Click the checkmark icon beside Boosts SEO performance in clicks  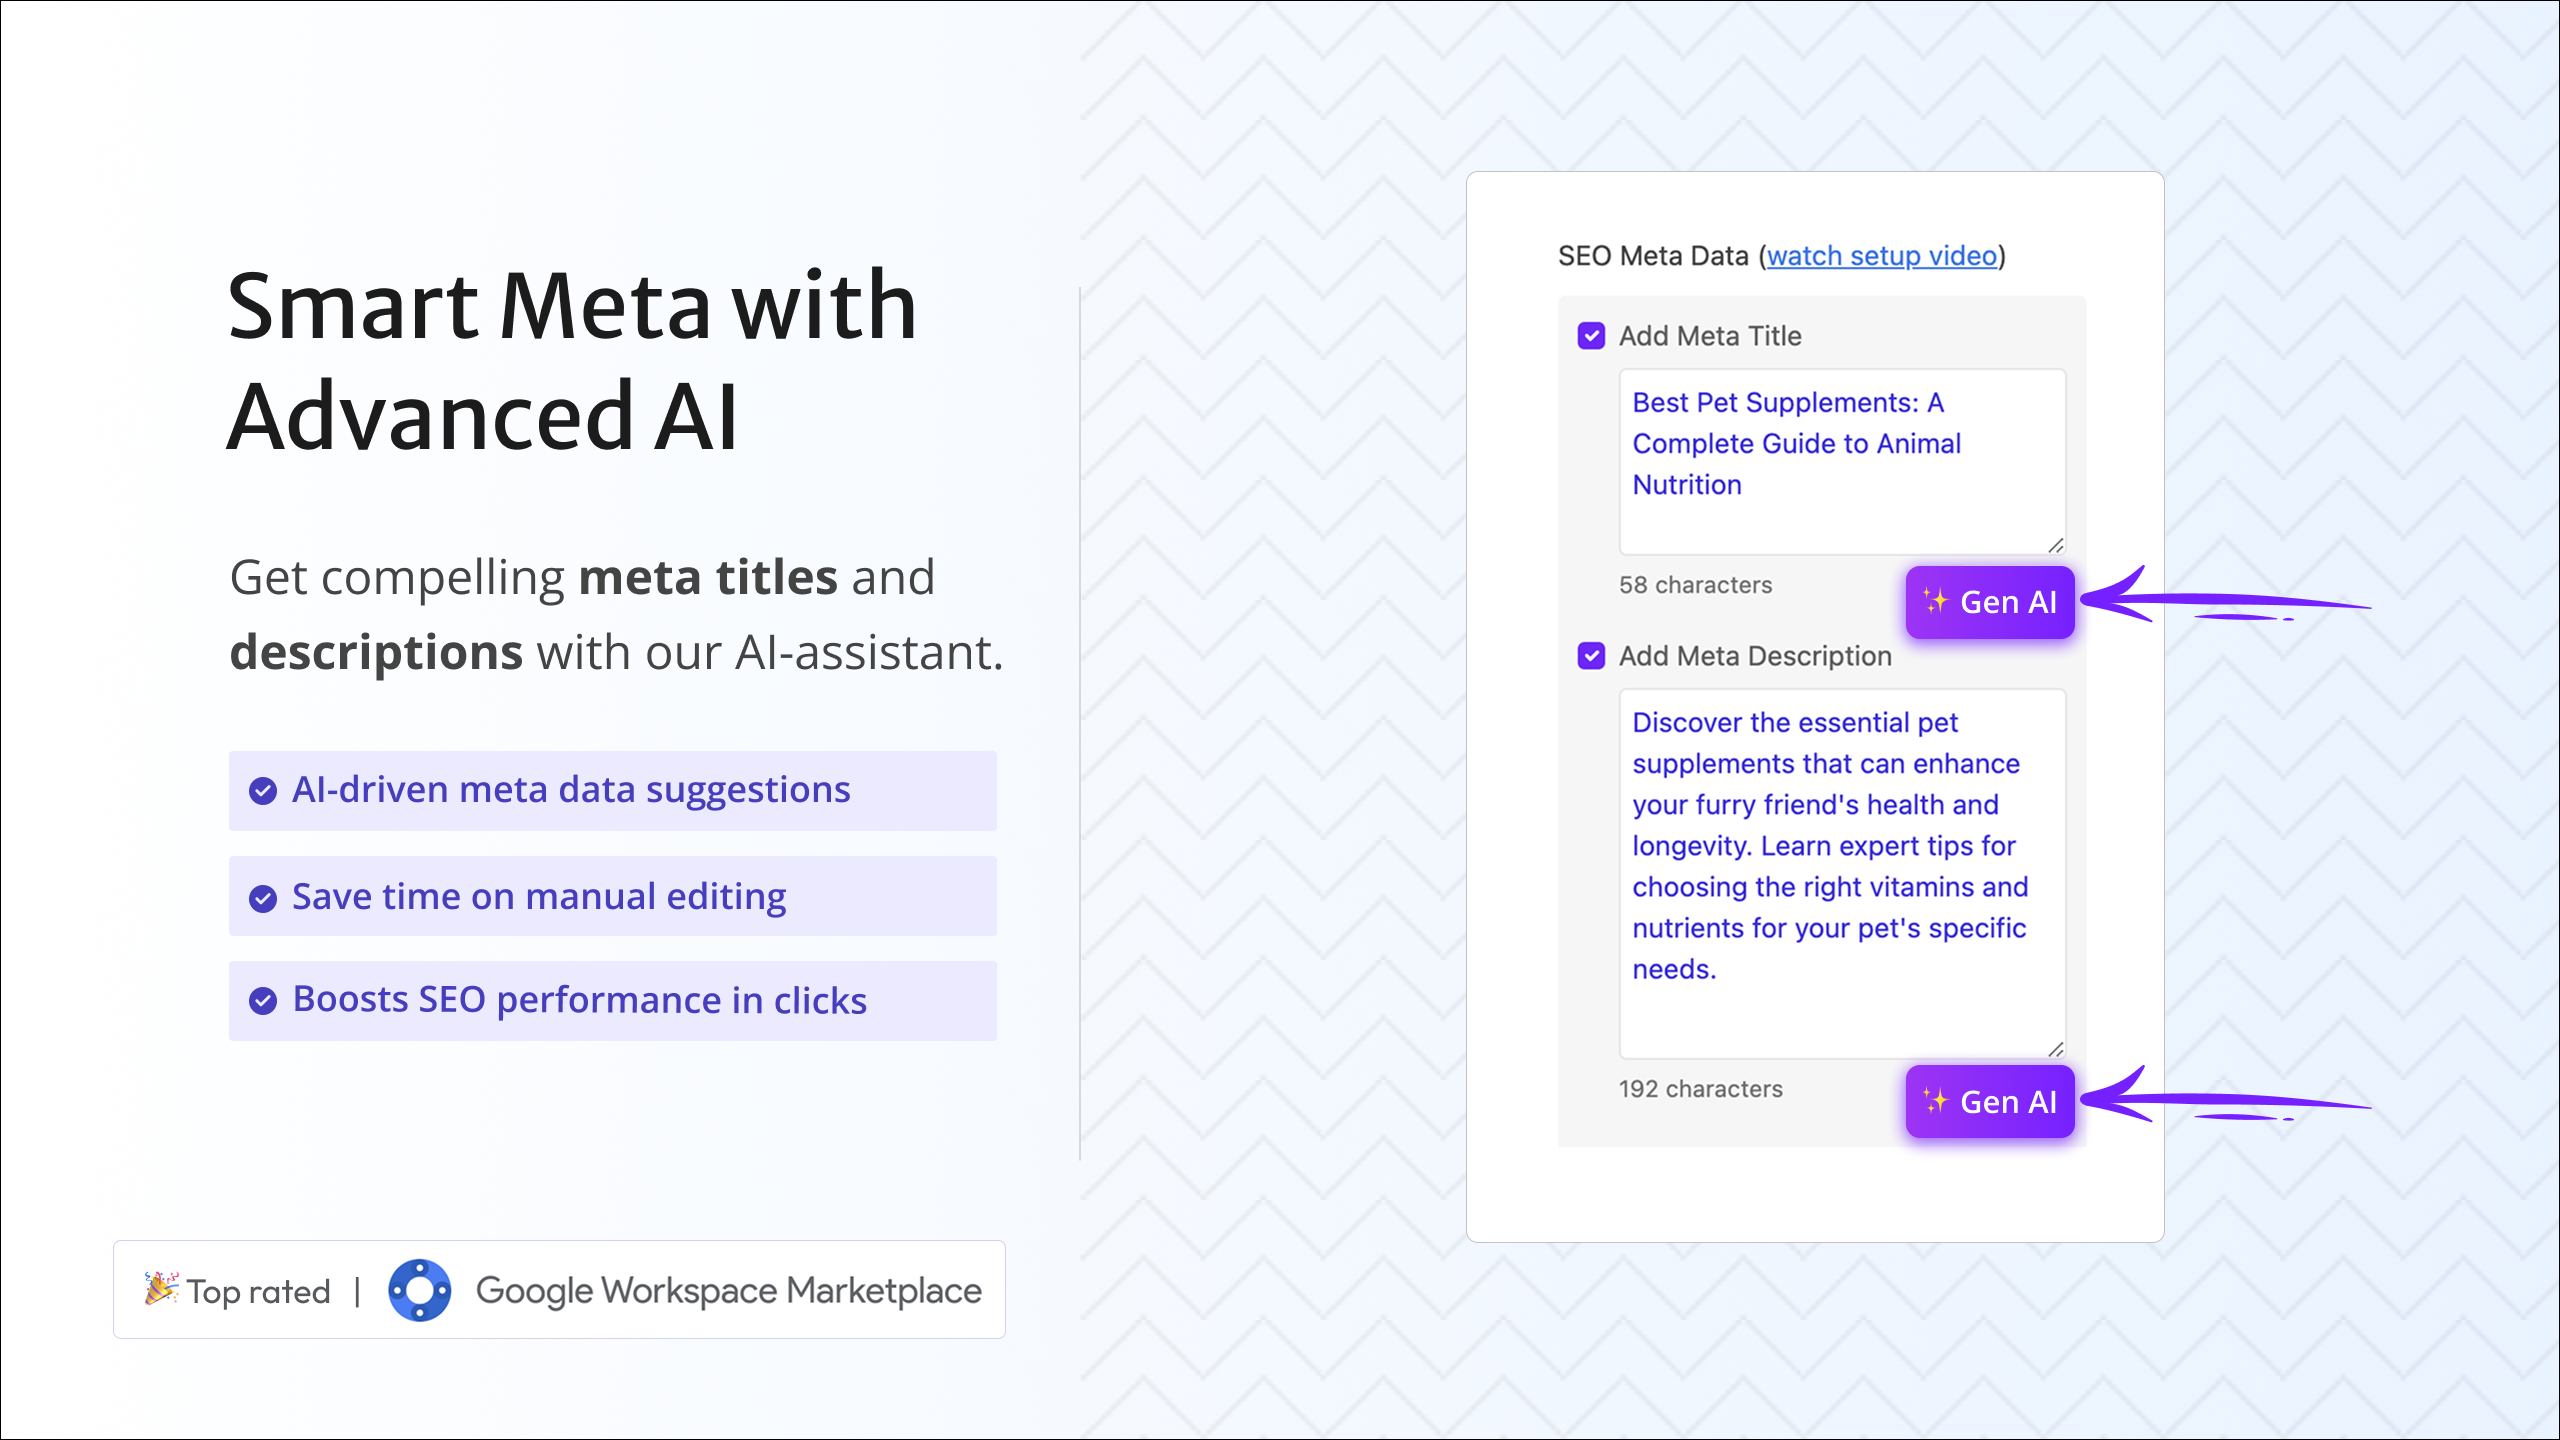pos(264,1000)
